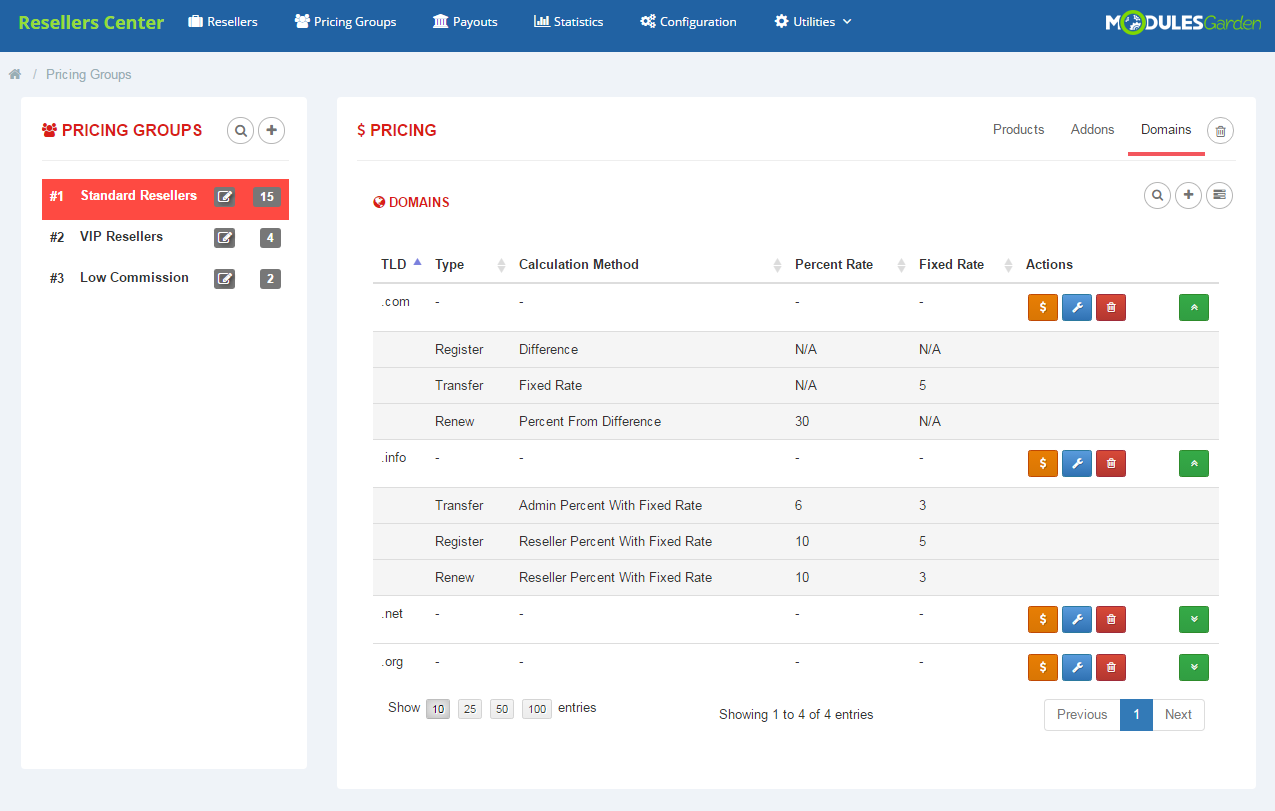The image size is (1275, 811).
Task: Switch to the Products tab
Action: 1018,129
